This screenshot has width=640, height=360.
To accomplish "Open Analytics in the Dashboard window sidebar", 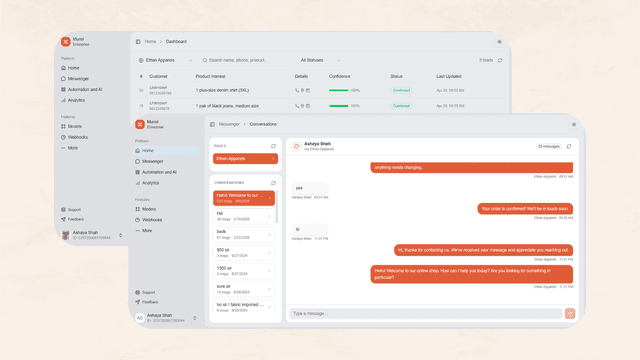I will click(73, 100).
